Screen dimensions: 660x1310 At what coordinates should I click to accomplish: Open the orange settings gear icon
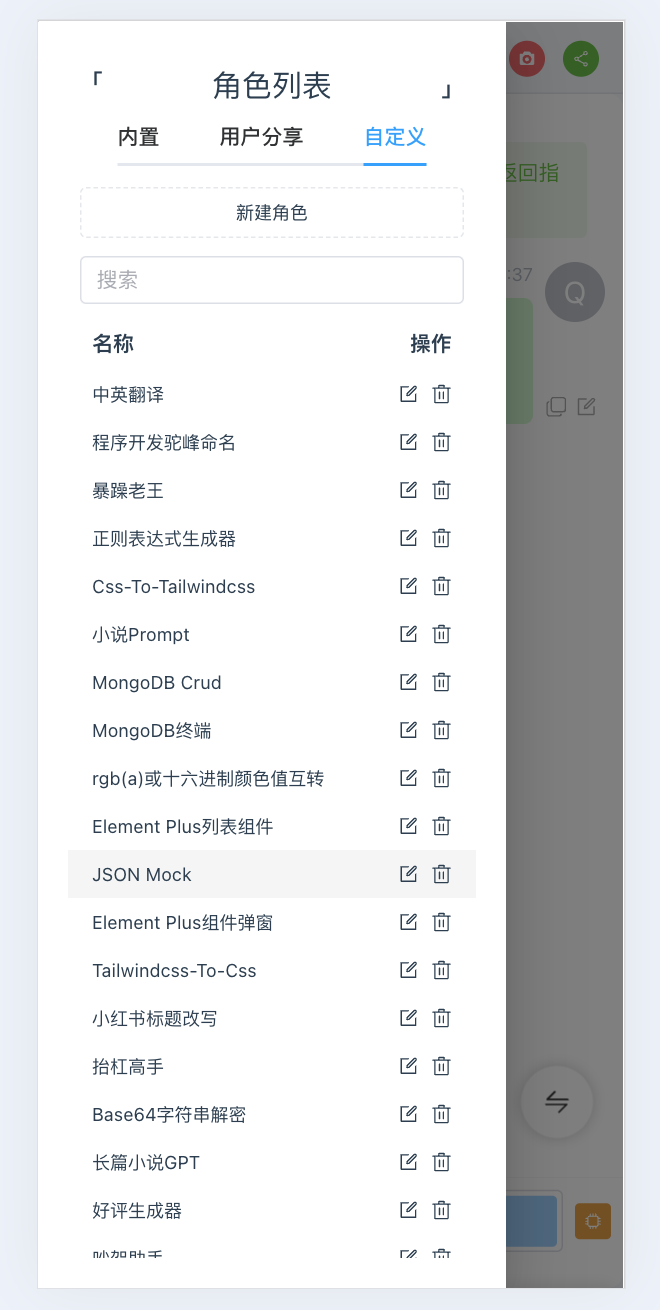point(592,1221)
